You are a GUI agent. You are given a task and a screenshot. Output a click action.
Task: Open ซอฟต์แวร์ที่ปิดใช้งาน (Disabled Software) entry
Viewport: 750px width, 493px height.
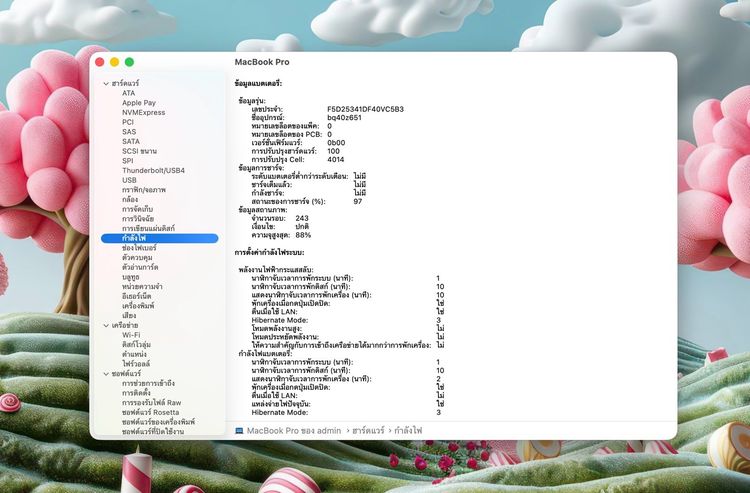[153, 432]
